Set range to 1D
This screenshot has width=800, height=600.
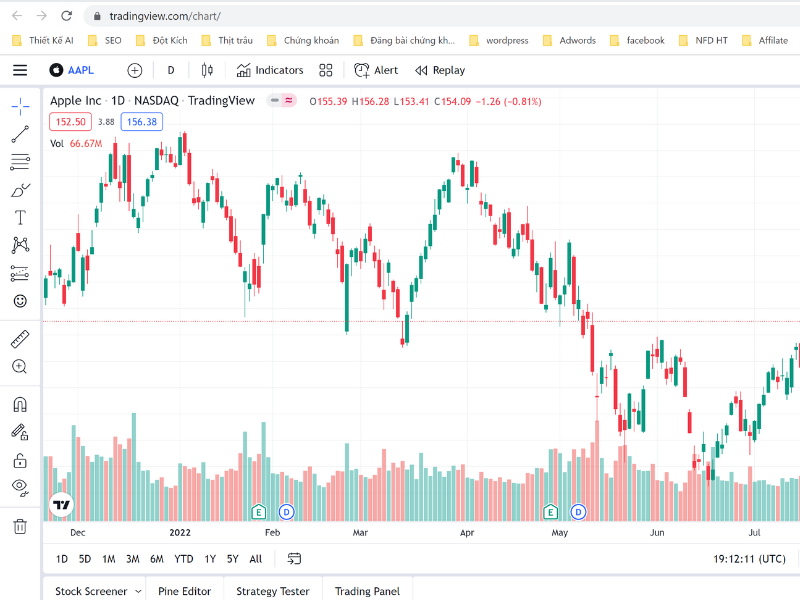[x=62, y=559]
